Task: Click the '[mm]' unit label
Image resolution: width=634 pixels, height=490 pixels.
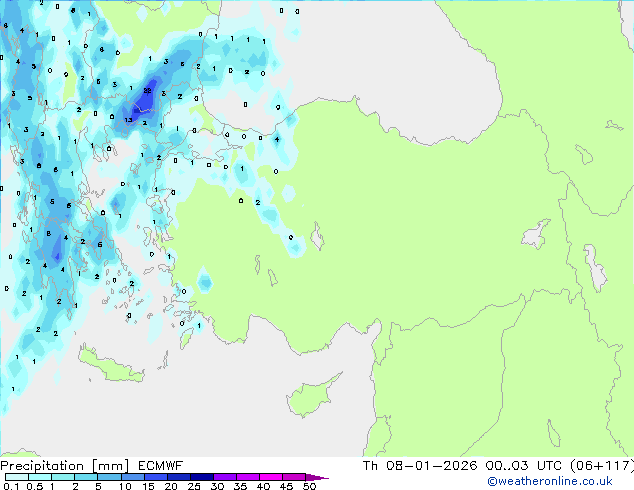Action: coord(110,466)
